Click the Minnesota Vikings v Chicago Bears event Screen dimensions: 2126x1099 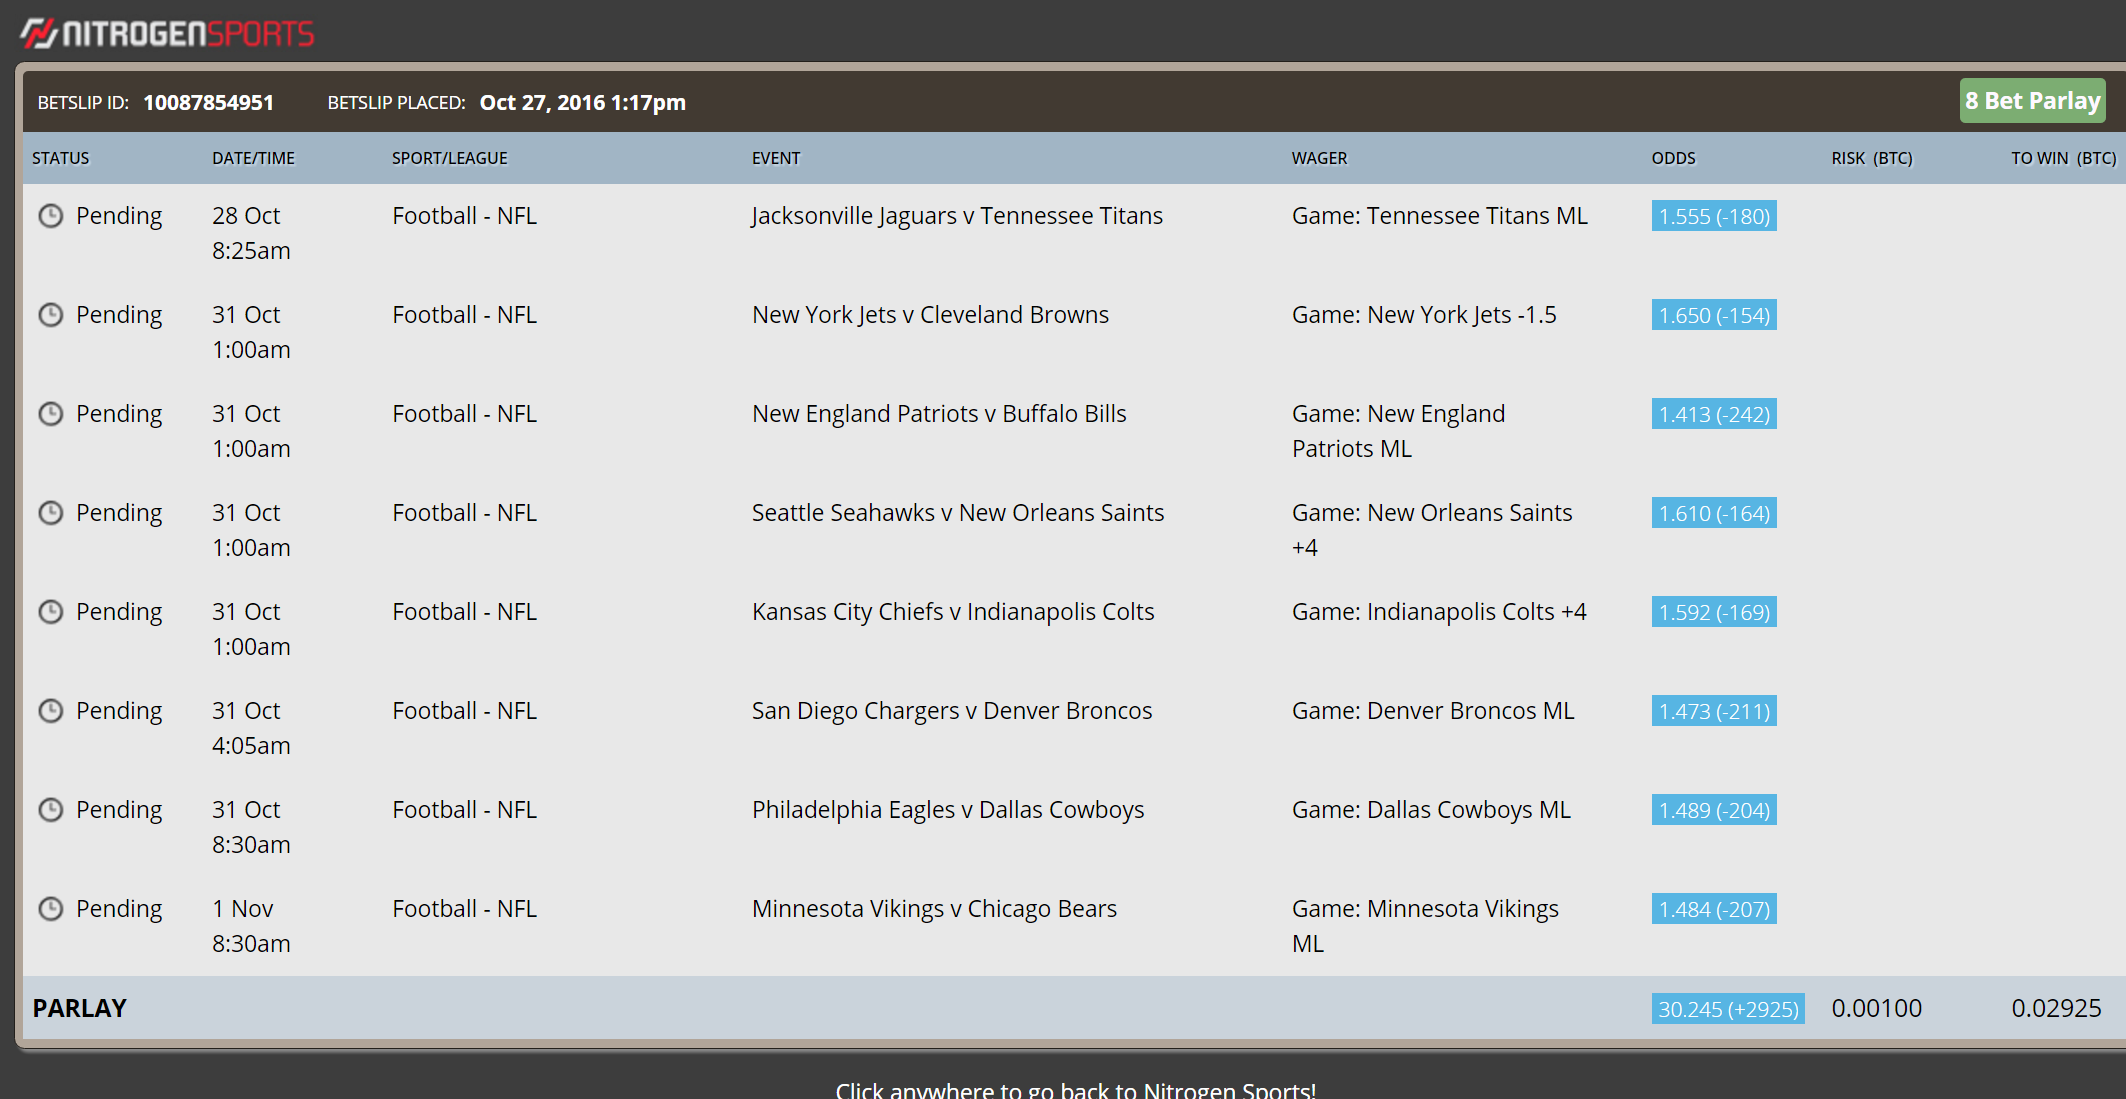934,909
